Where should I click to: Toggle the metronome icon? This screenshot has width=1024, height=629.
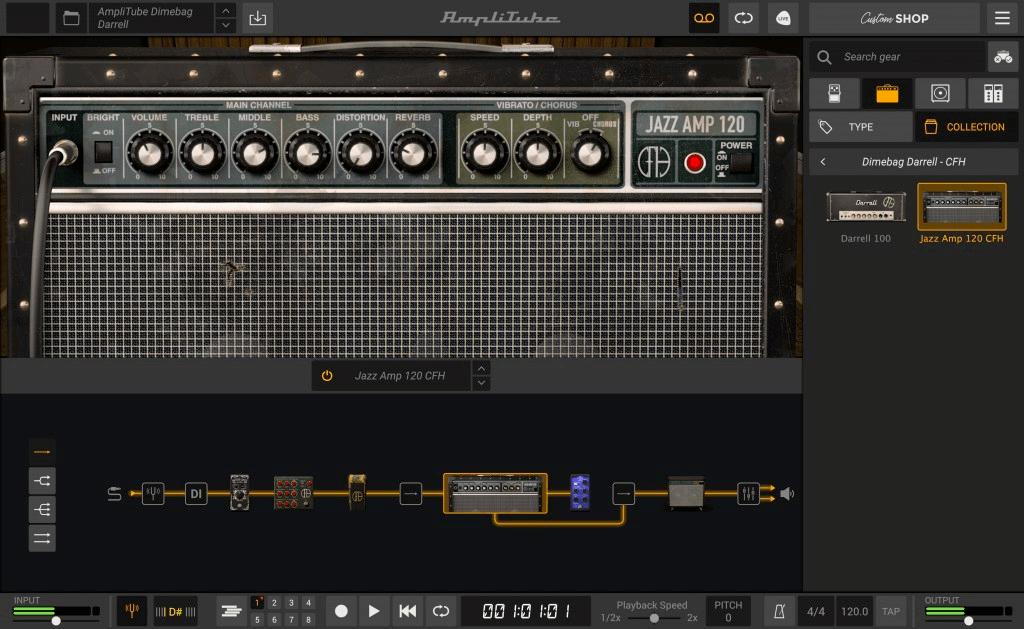pyautogui.click(x=779, y=611)
